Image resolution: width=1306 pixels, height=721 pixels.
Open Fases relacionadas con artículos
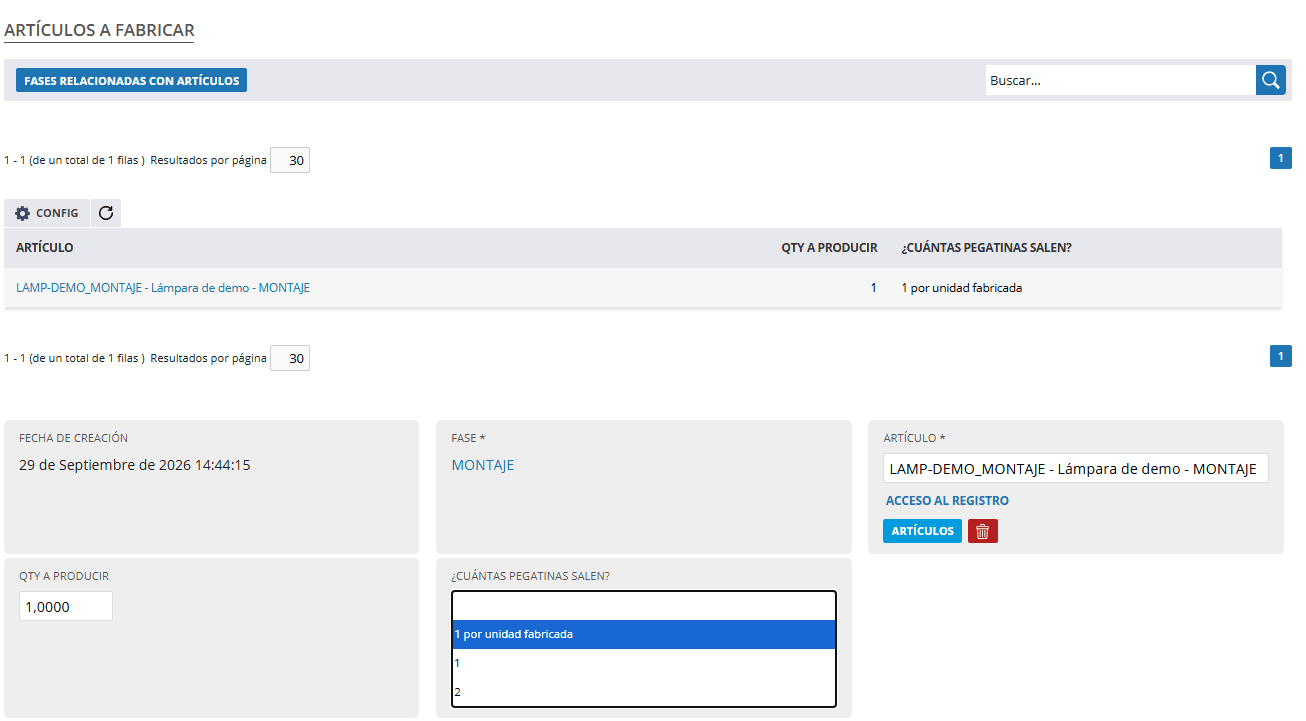[131, 80]
